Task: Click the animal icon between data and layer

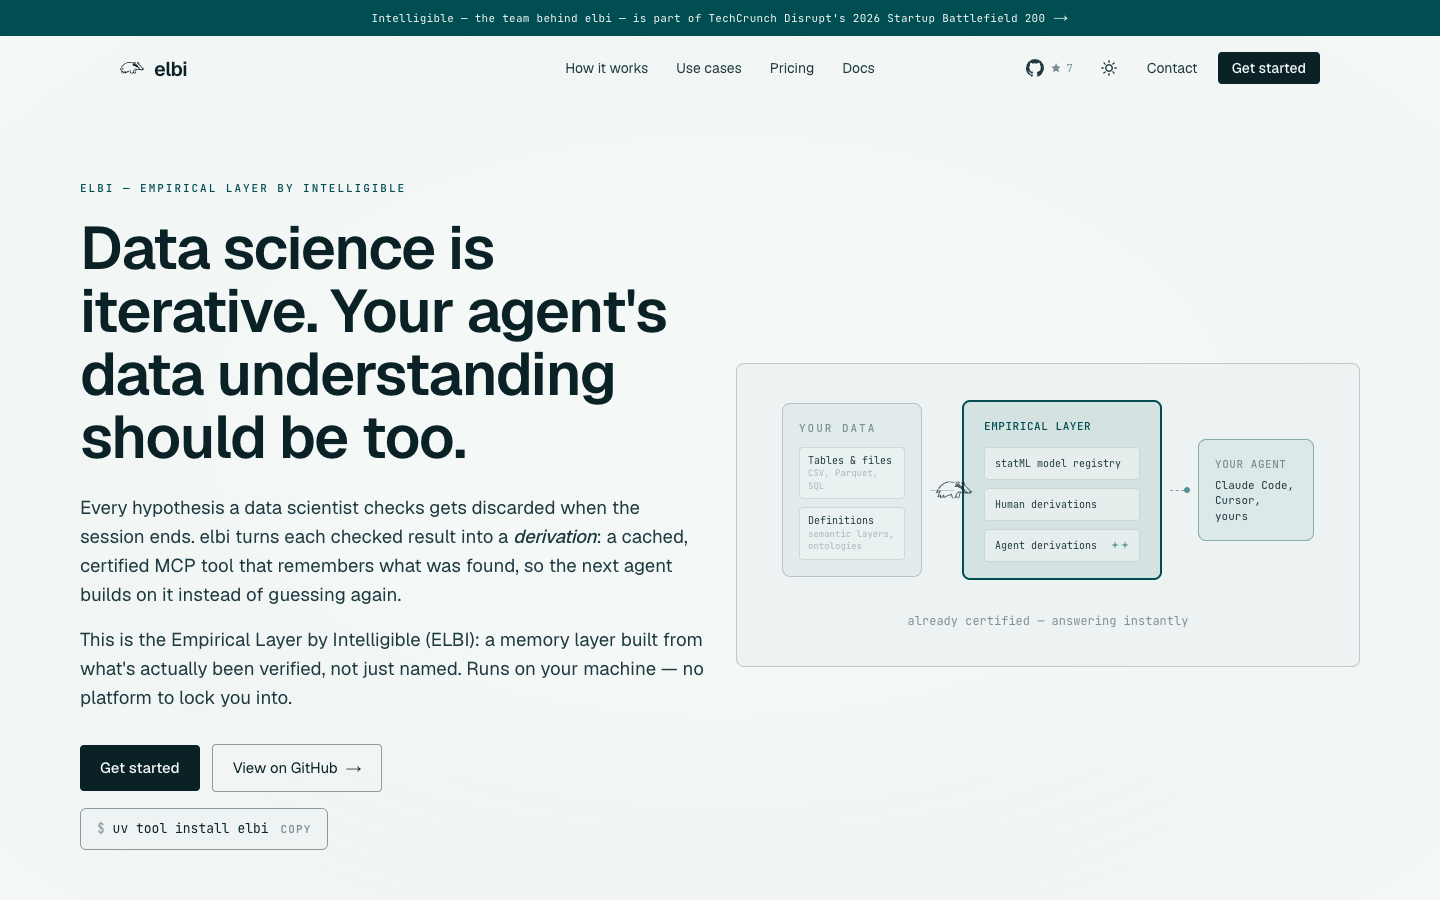Action: (952, 490)
